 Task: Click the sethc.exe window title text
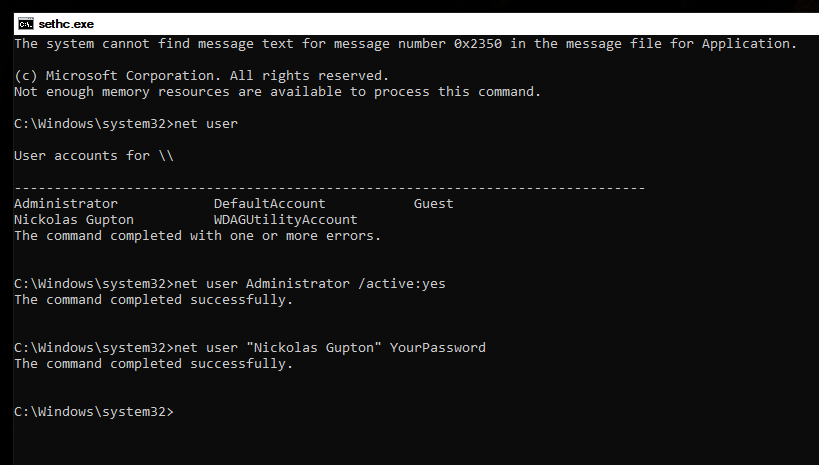(x=66, y=24)
